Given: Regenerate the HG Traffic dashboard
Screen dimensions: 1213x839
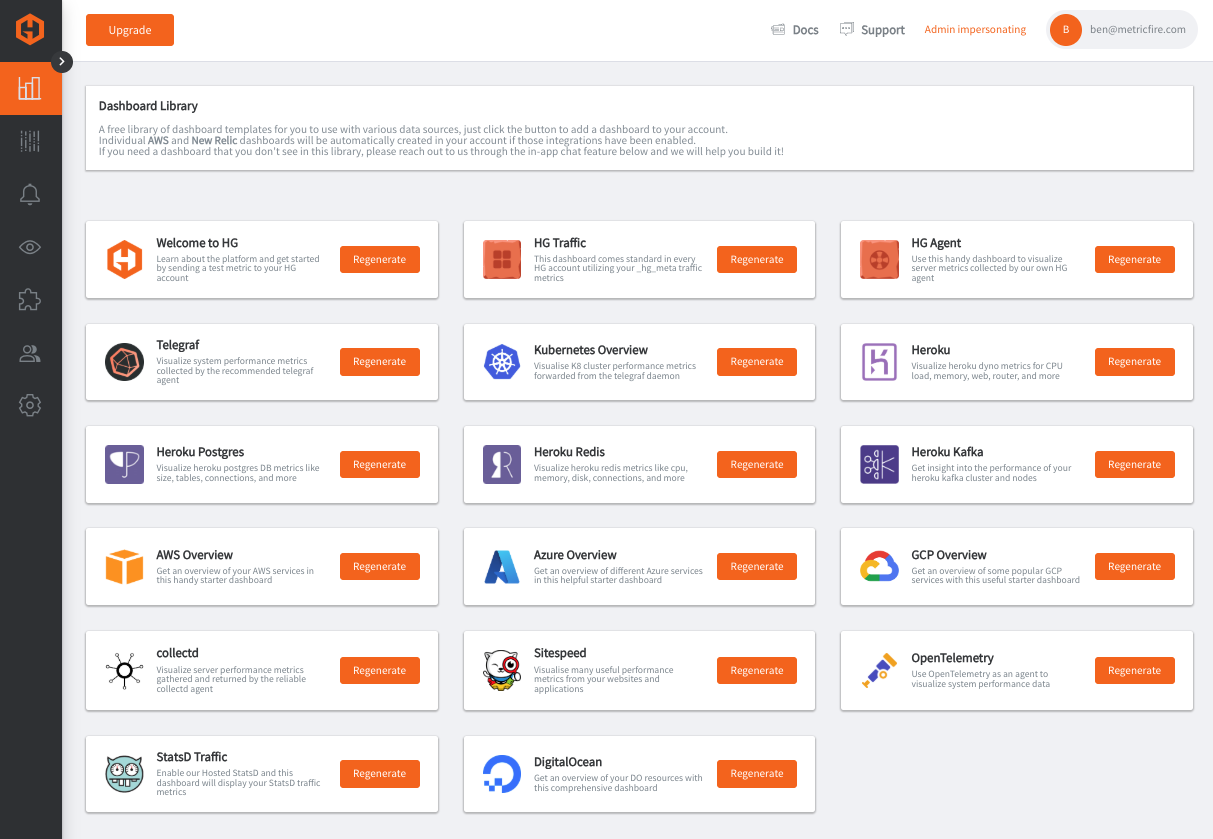Looking at the screenshot, I should tap(757, 259).
